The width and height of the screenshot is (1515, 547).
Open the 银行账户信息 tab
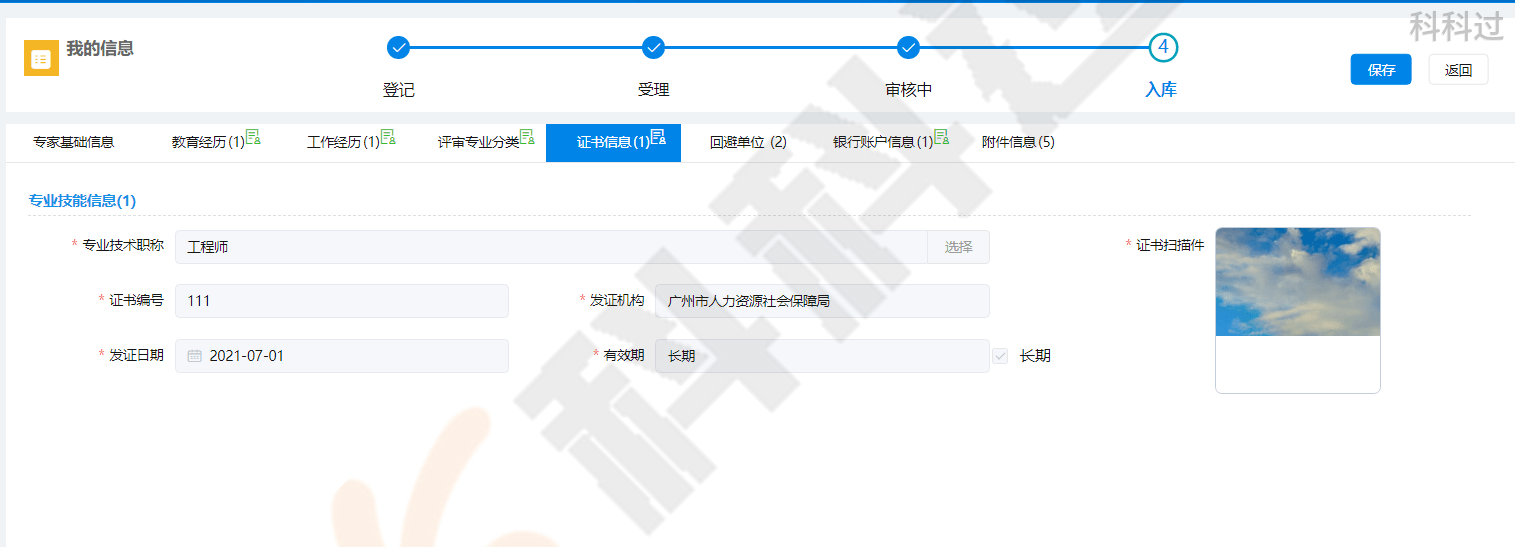[882, 142]
